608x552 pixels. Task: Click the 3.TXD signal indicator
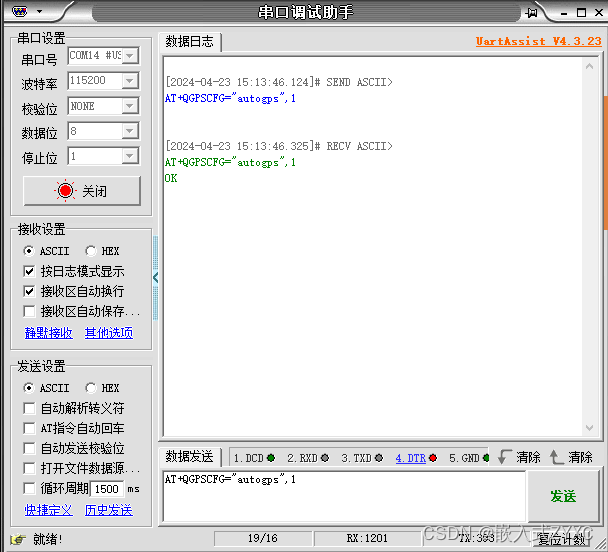362,458
